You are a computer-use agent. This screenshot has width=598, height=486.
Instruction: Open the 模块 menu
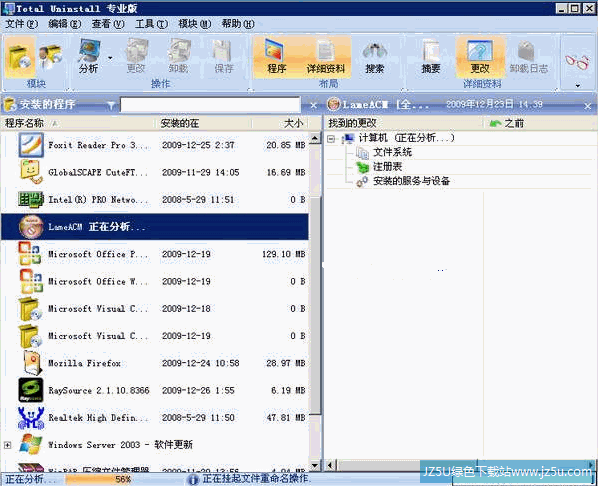[195, 24]
